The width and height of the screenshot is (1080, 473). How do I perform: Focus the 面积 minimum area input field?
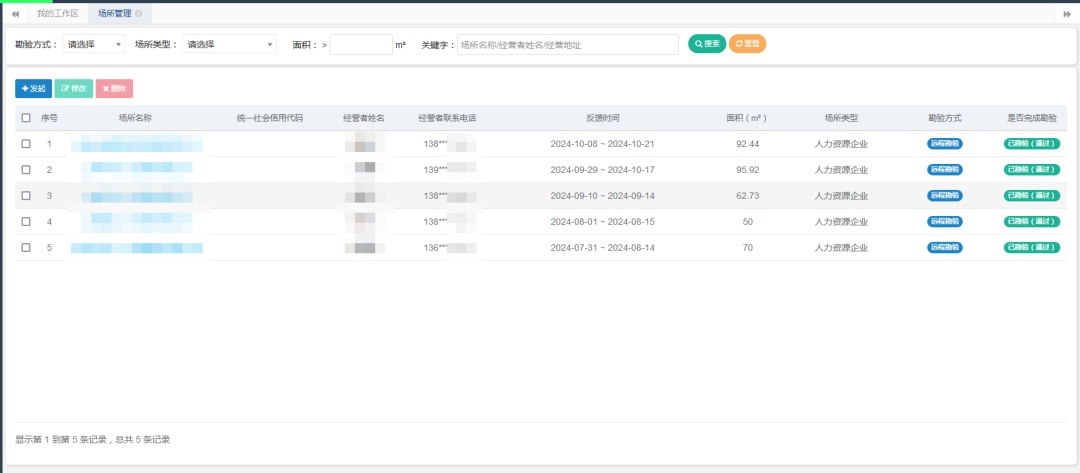pos(361,45)
